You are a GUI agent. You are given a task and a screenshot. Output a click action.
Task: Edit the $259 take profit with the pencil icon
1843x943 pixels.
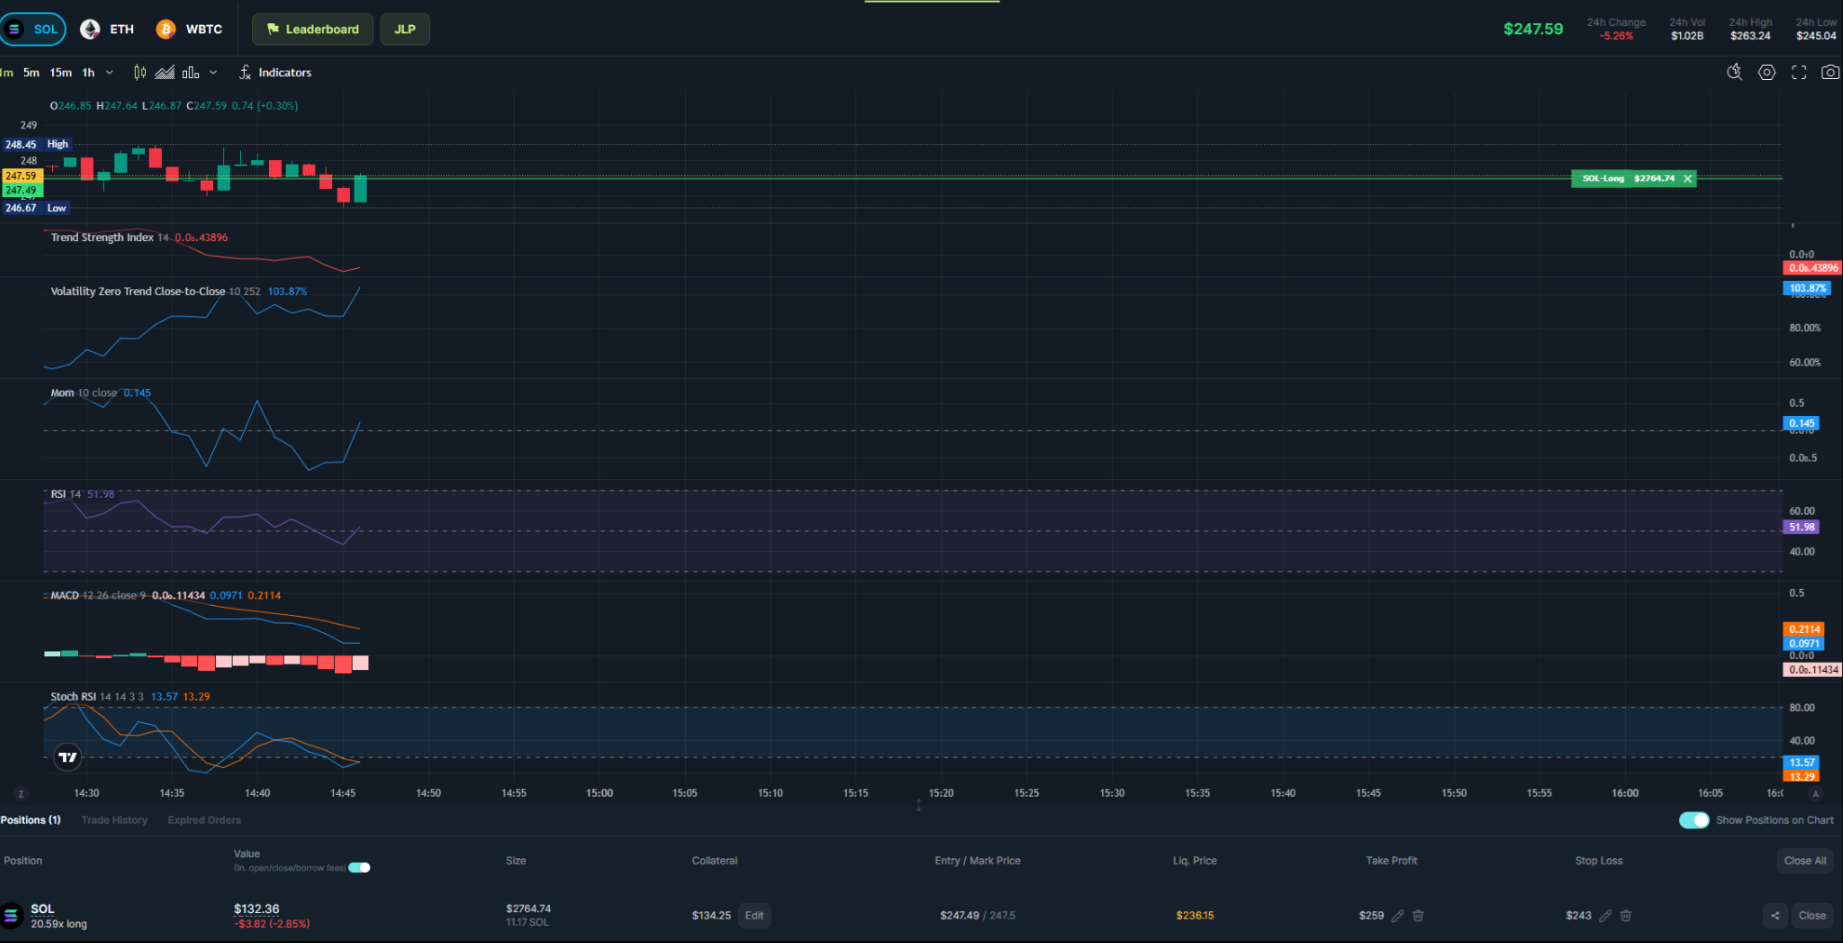pyautogui.click(x=1399, y=915)
